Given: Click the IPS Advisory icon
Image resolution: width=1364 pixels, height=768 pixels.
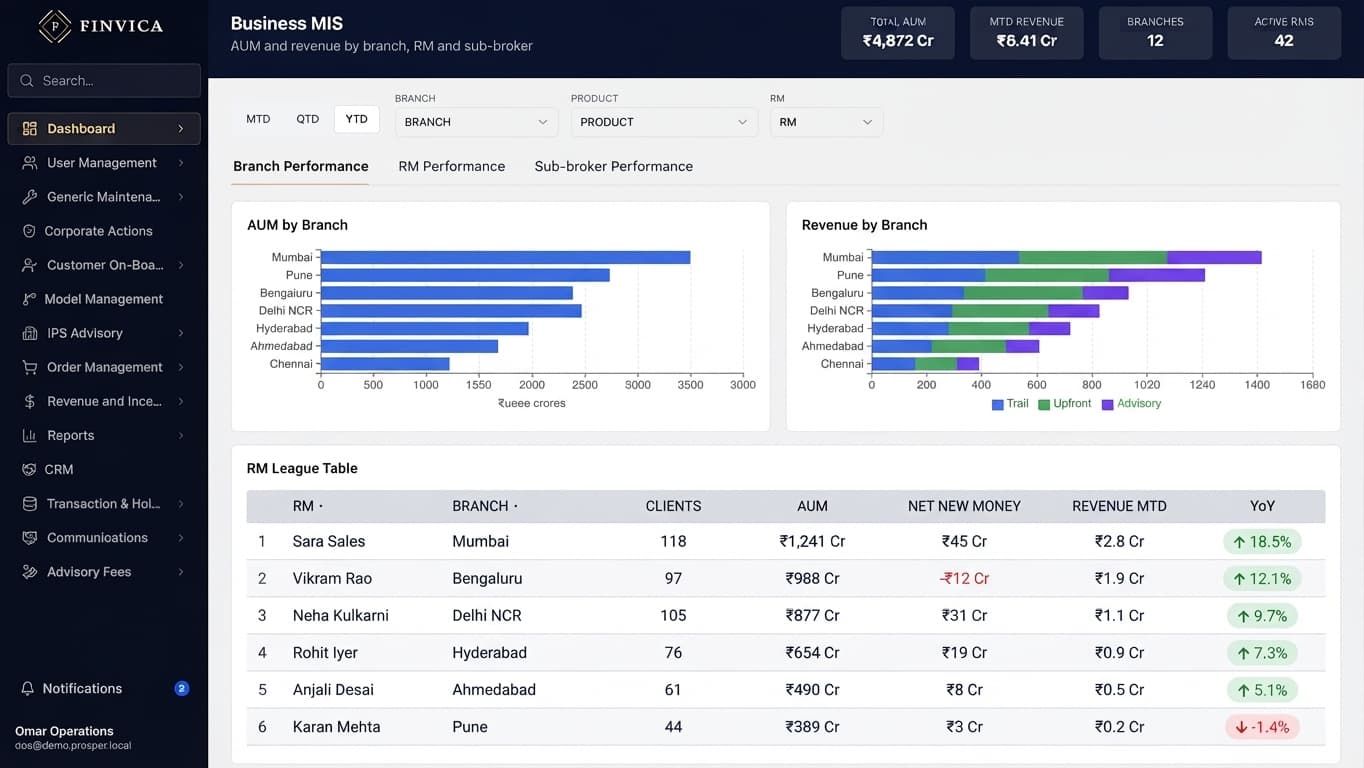Looking at the screenshot, I should 29,333.
